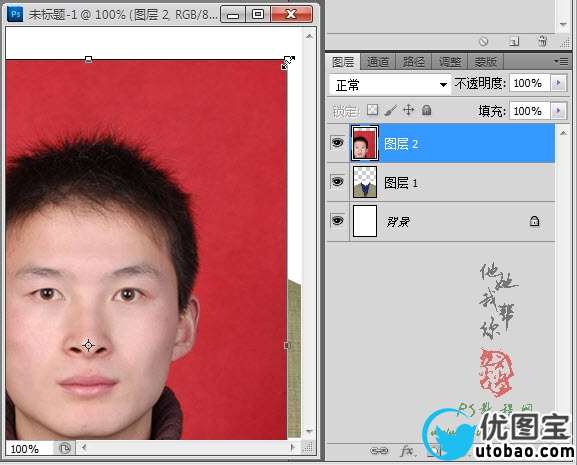The width and height of the screenshot is (577, 465).
Task: Click the 背景 layer name
Action: coord(397,221)
